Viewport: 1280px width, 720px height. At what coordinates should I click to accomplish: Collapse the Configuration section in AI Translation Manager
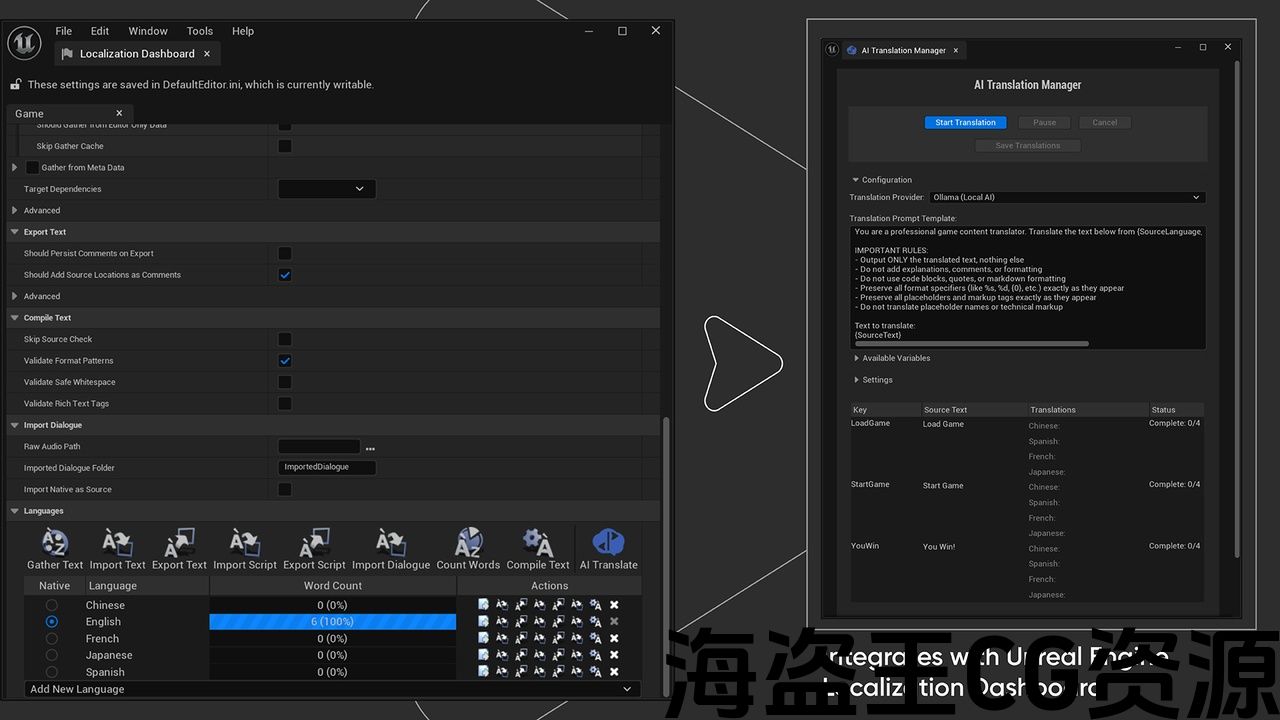(856, 180)
